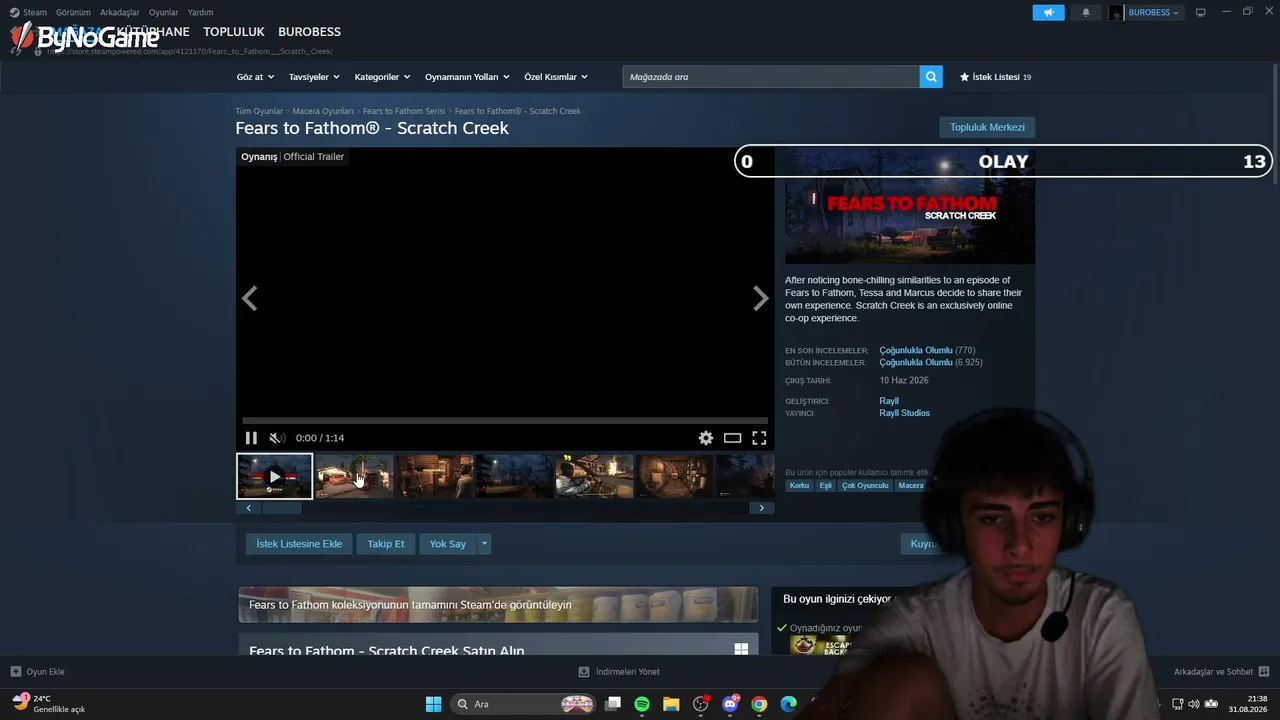Open the video settings gear
Image resolution: width=1280 pixels, height=720 pixels.
point(706,438)
